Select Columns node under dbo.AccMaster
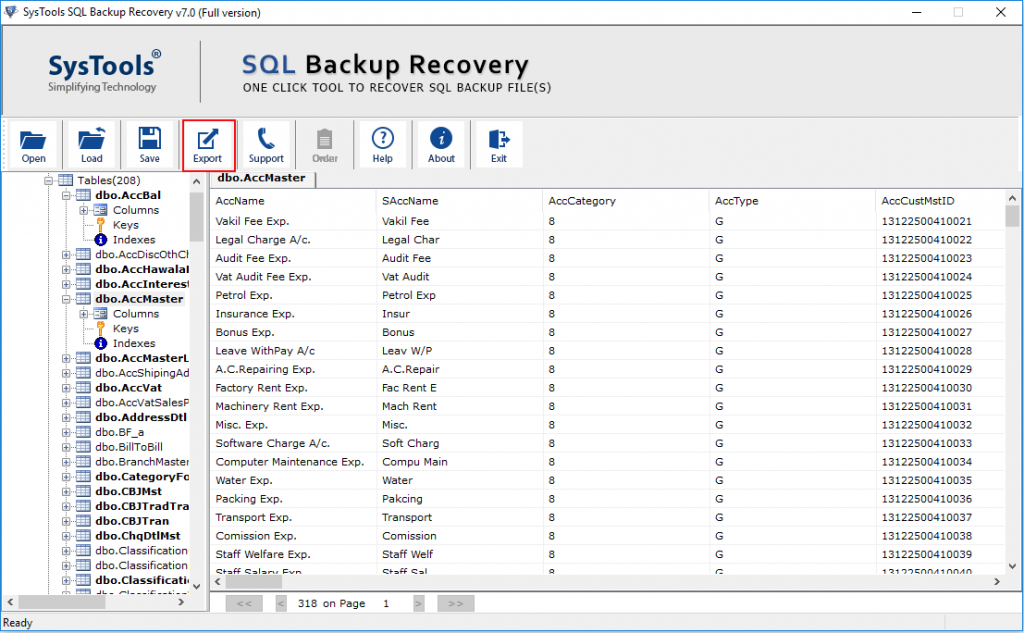Viewport: 1024px width, 633px height. (136, 314)
